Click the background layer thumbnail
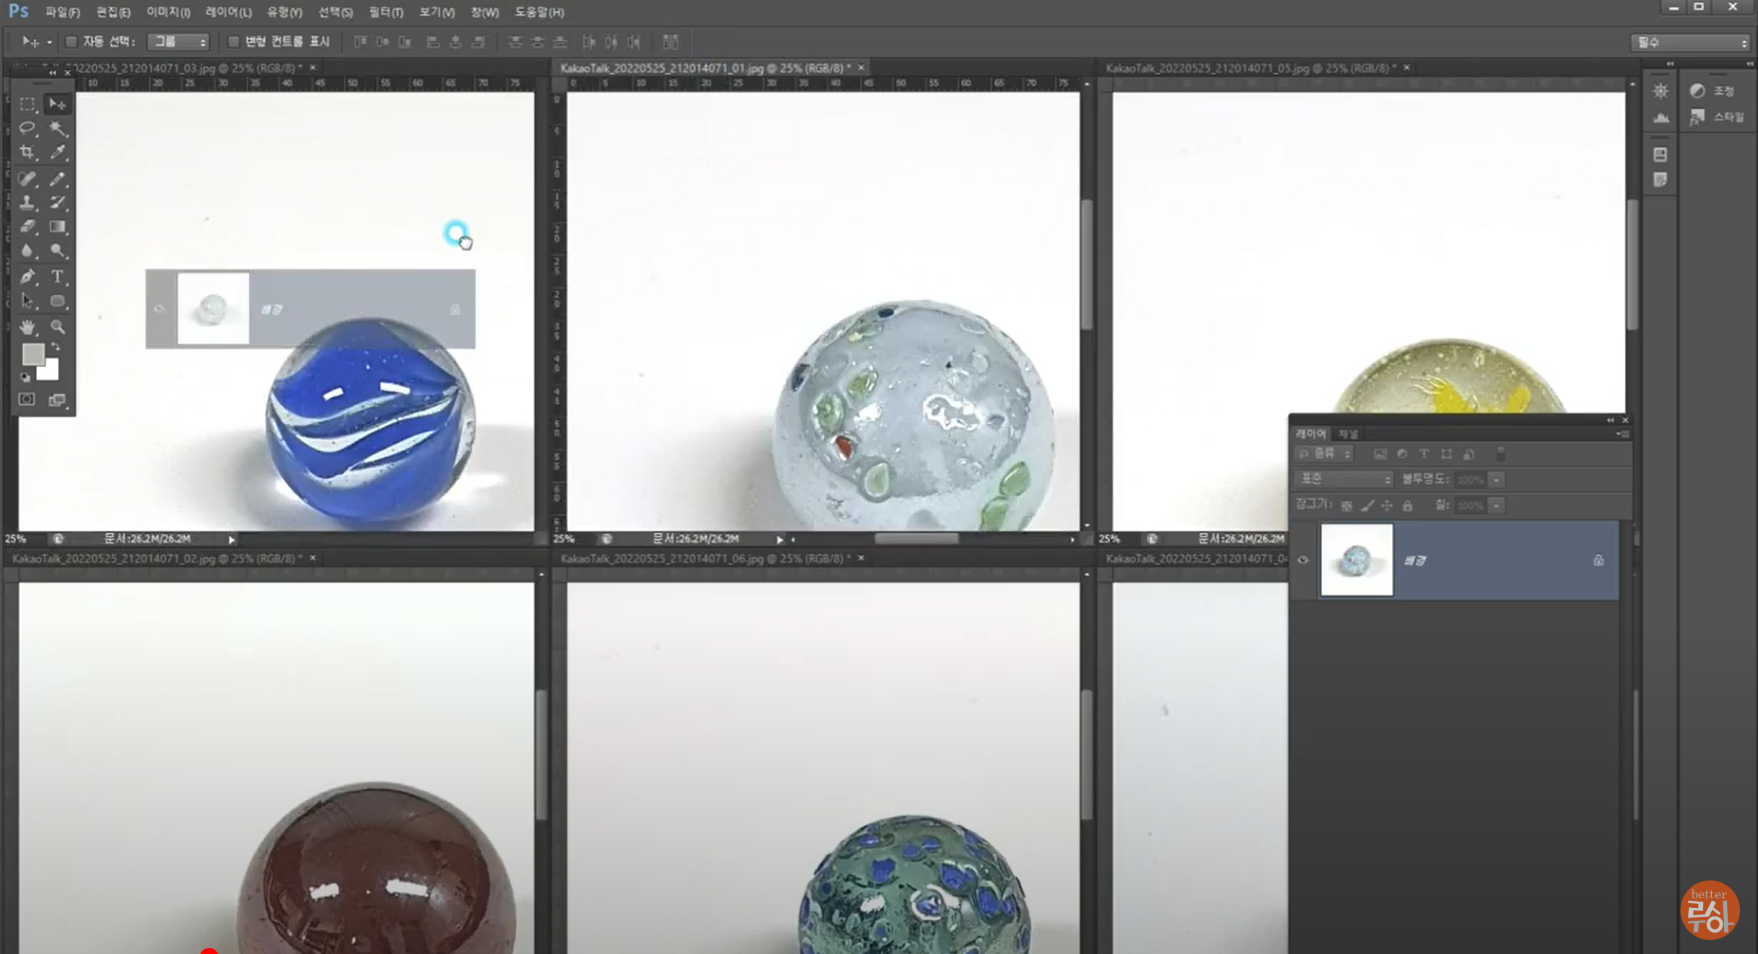Image resolution: width=1758 pixels, height=954 pixels. click(1356, 560)
